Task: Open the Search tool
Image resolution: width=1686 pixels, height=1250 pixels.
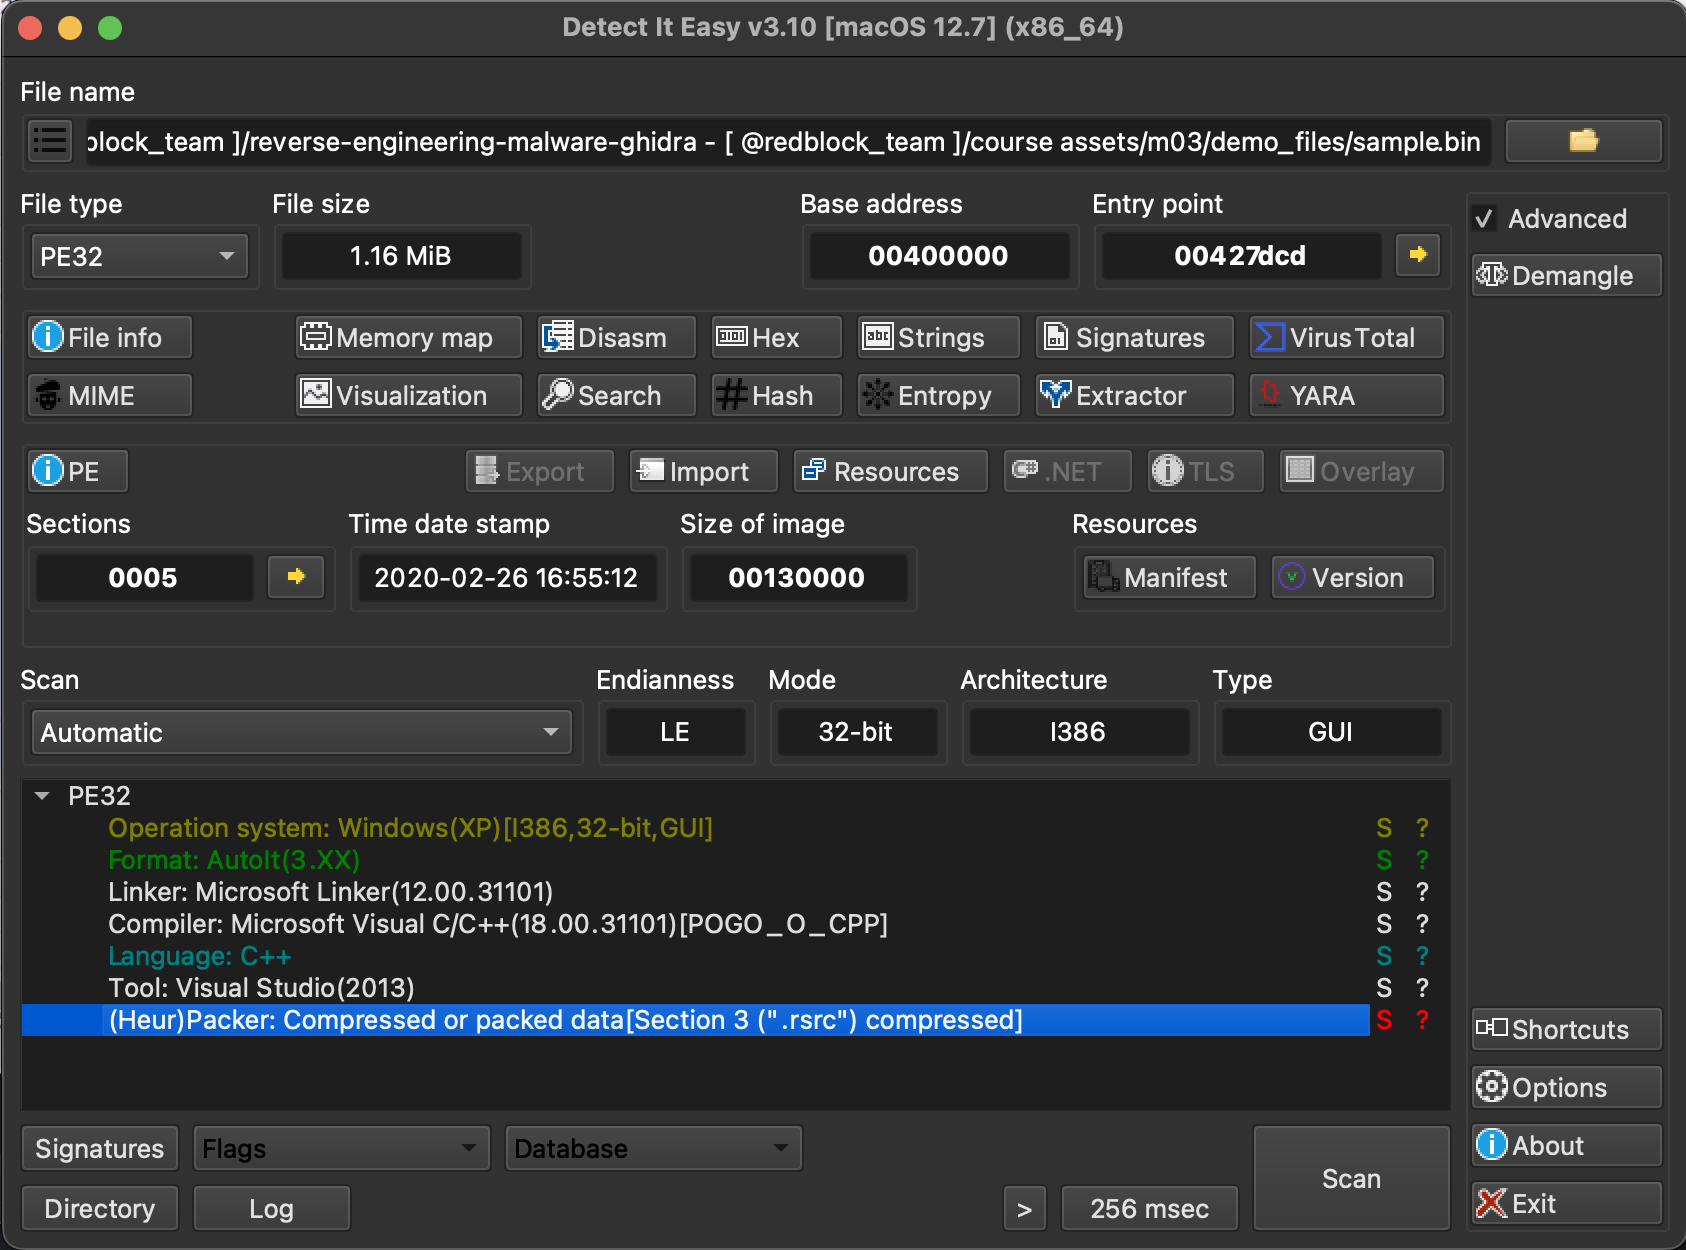Action: 616,396
